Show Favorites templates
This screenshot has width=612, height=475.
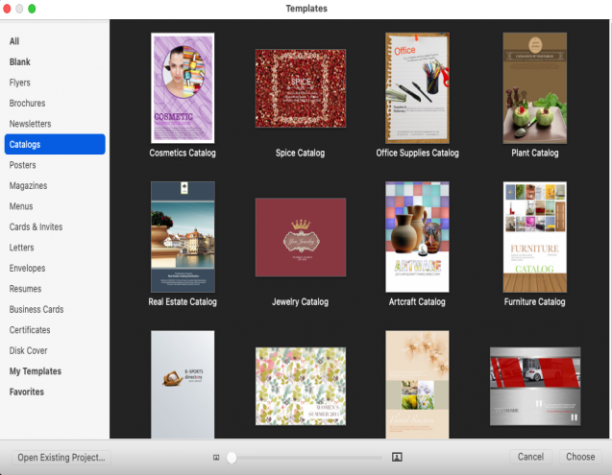coord(27,392)
